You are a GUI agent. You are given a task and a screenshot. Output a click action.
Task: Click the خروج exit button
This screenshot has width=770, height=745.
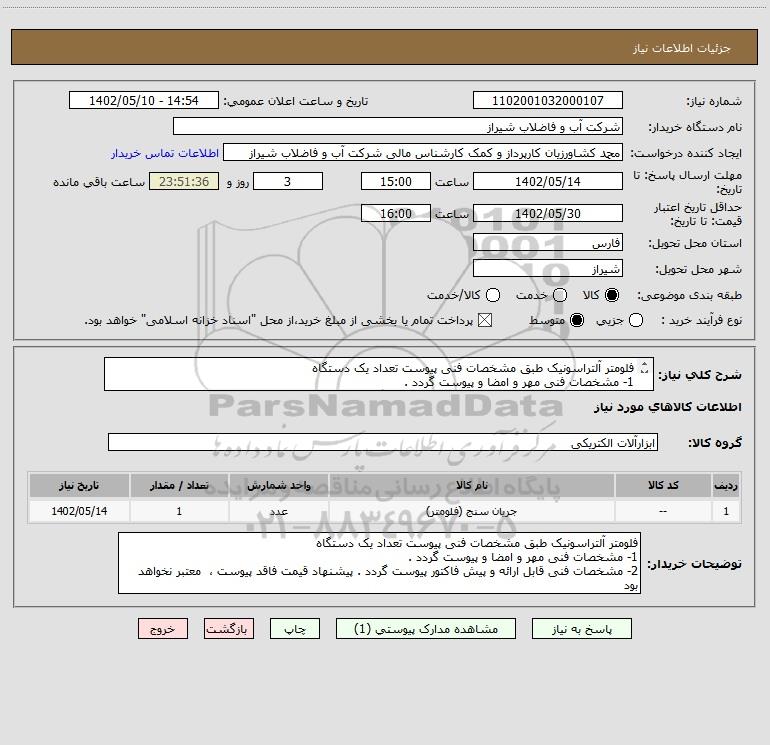[163, 629]
